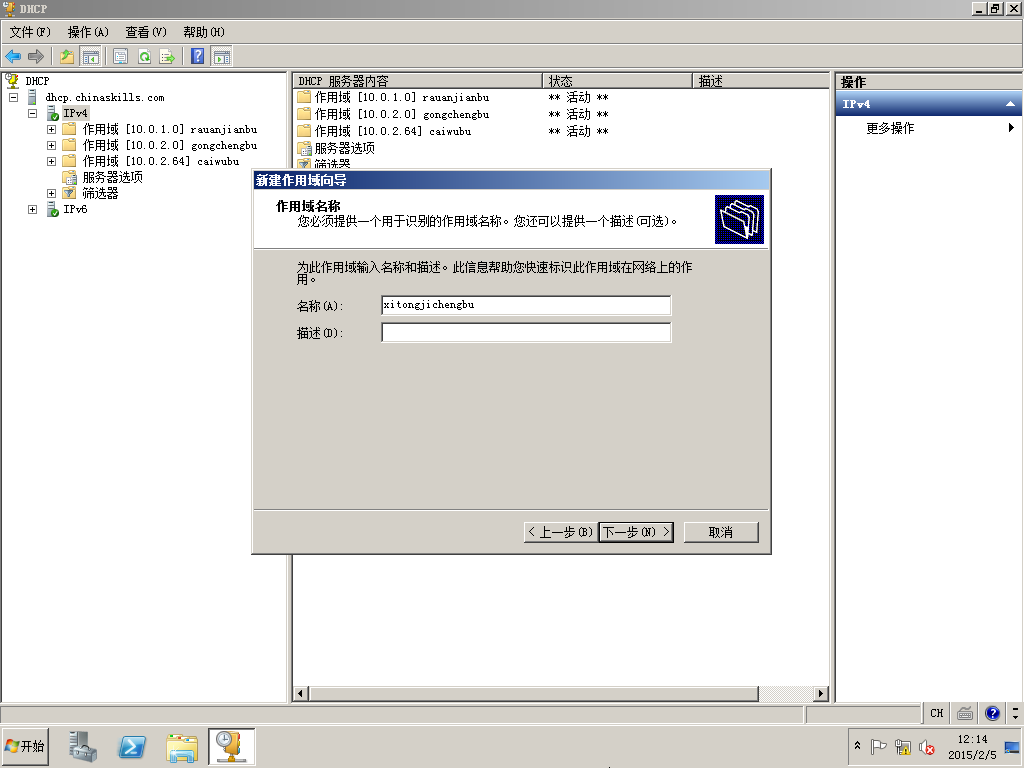Image resolution: width=1024 pixels, height=768 pixels.
Task: Click the horizontal scrollbar thumb in content pane
Action: pos(533,694)
